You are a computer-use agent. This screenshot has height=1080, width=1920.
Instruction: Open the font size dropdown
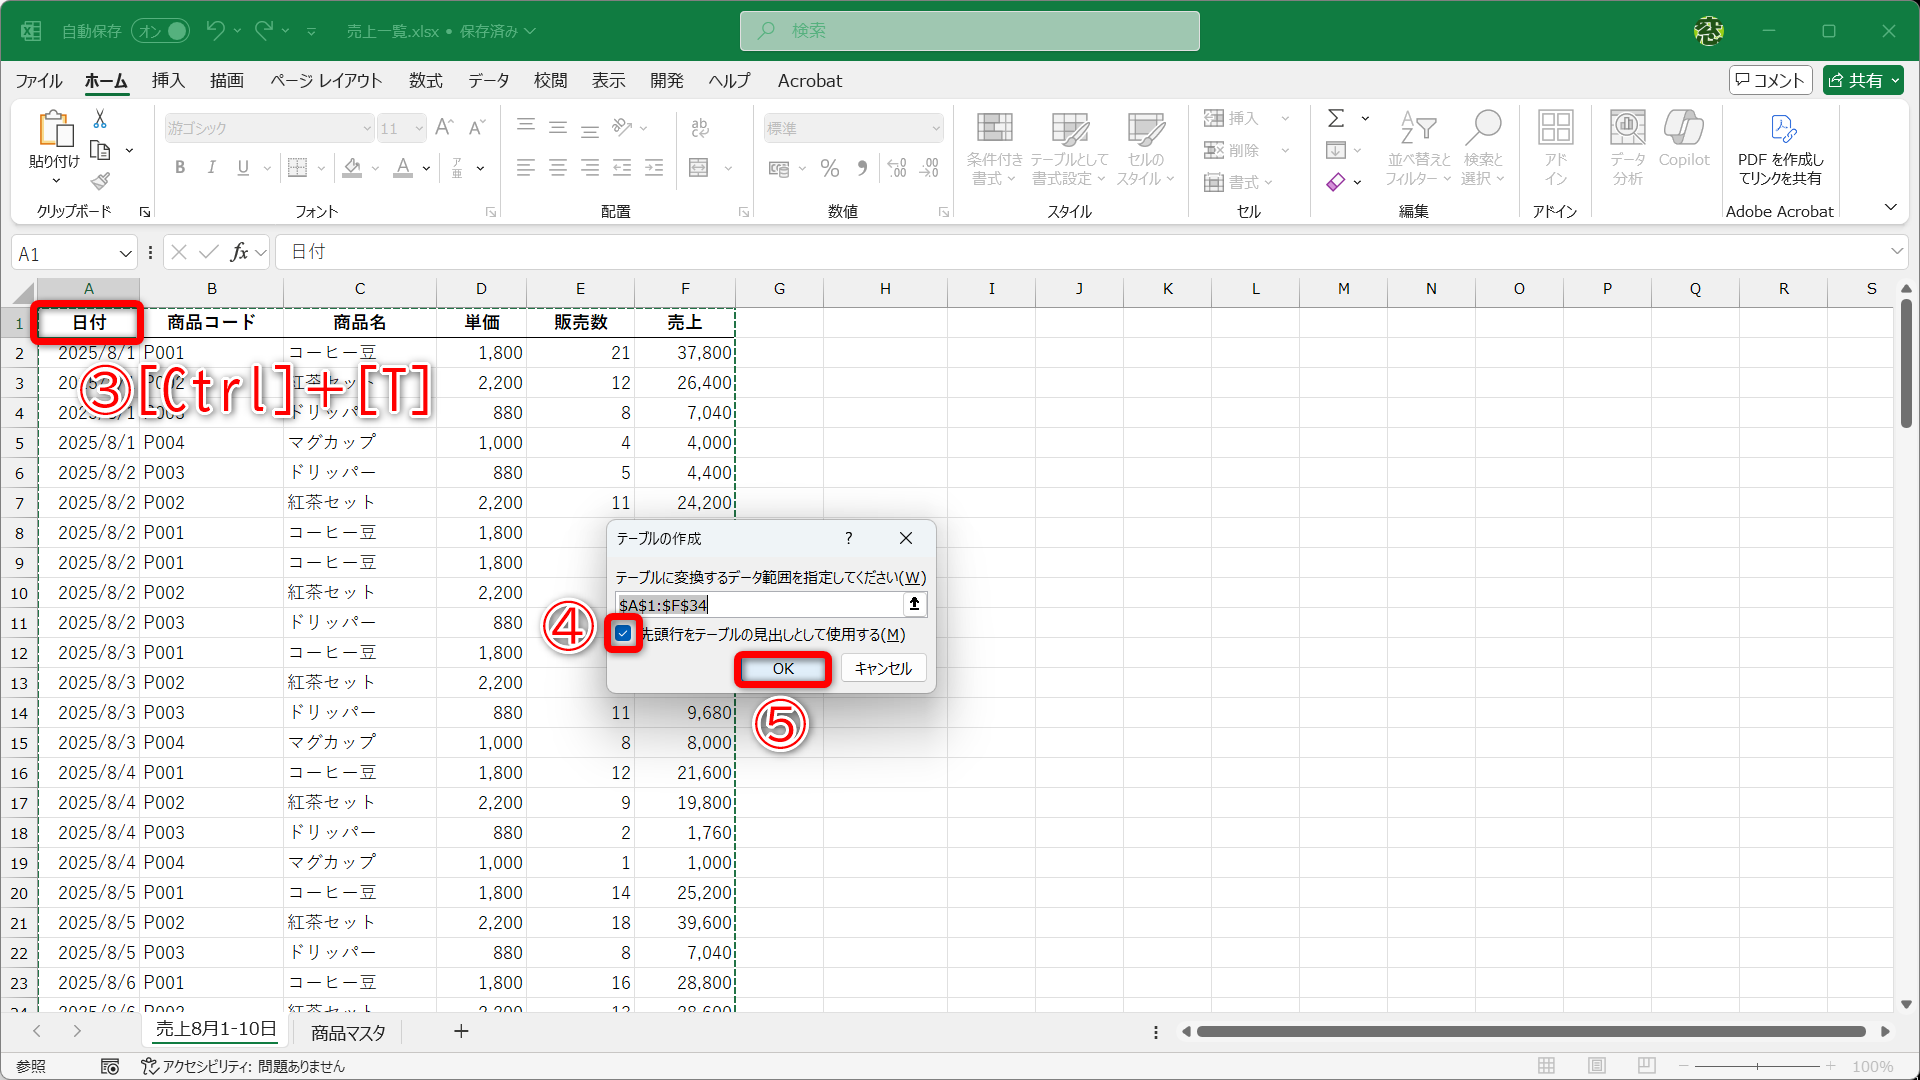pos(420,128)
